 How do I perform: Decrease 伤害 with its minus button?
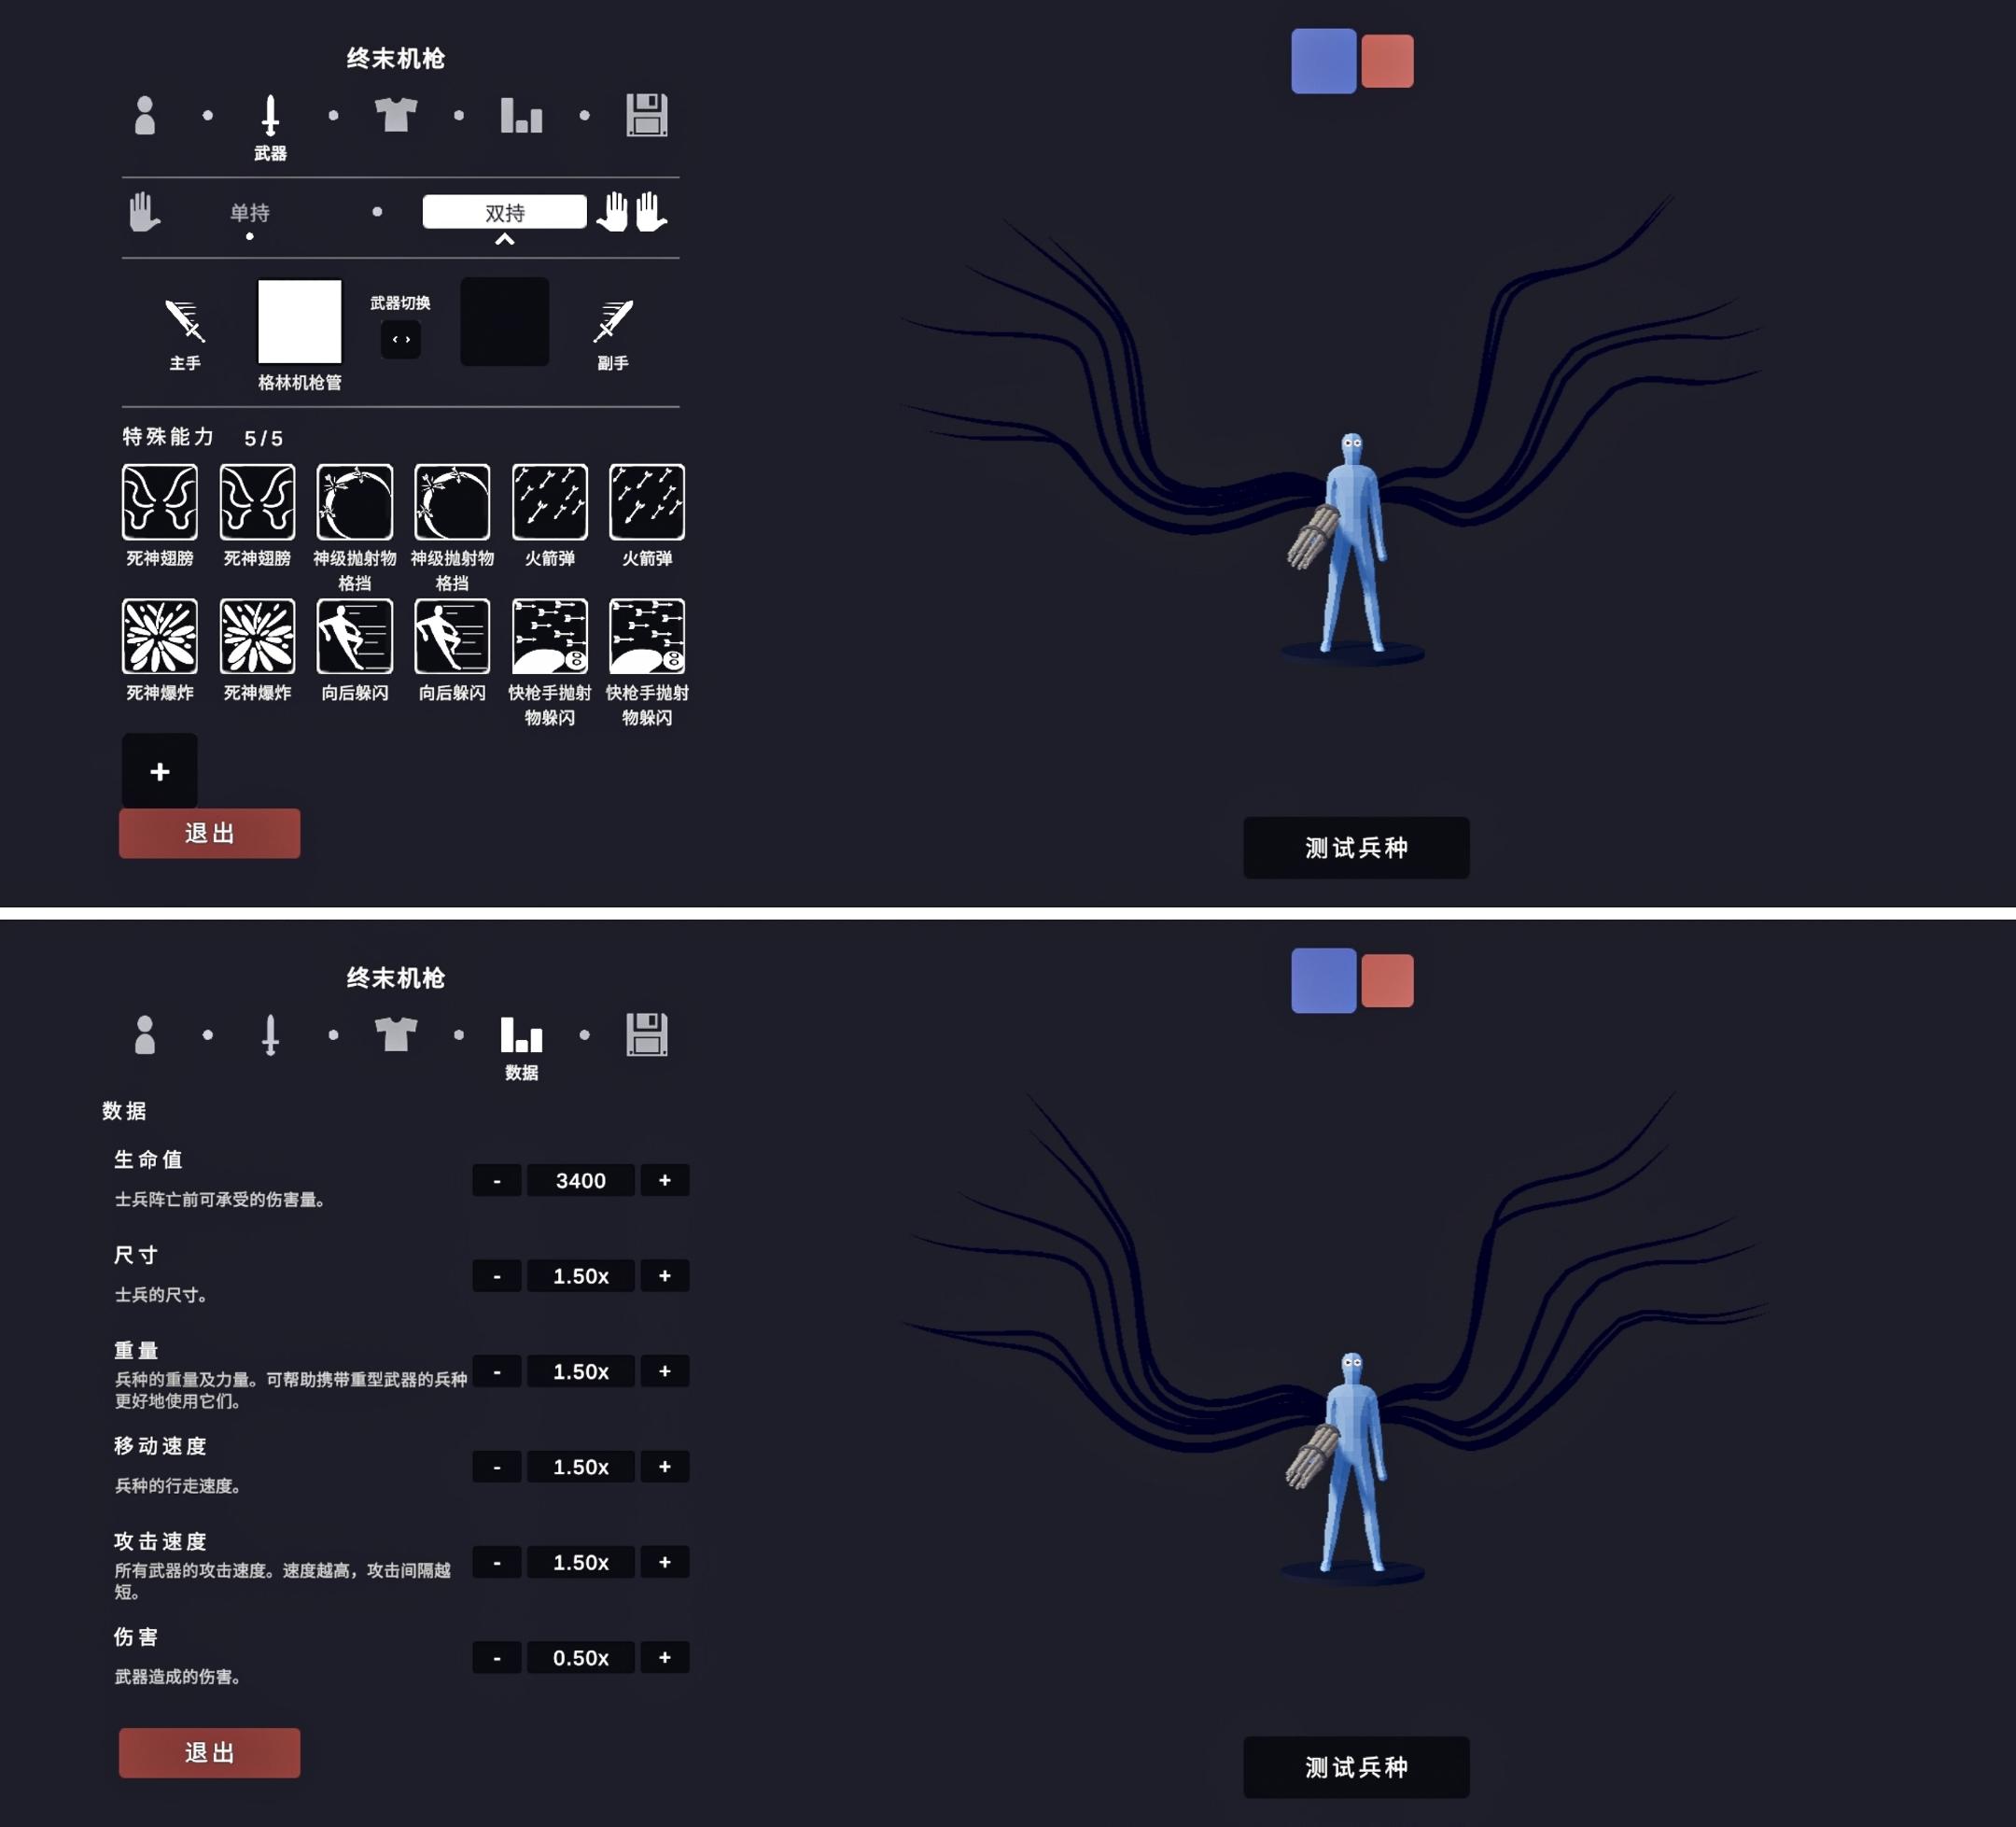496,1658
